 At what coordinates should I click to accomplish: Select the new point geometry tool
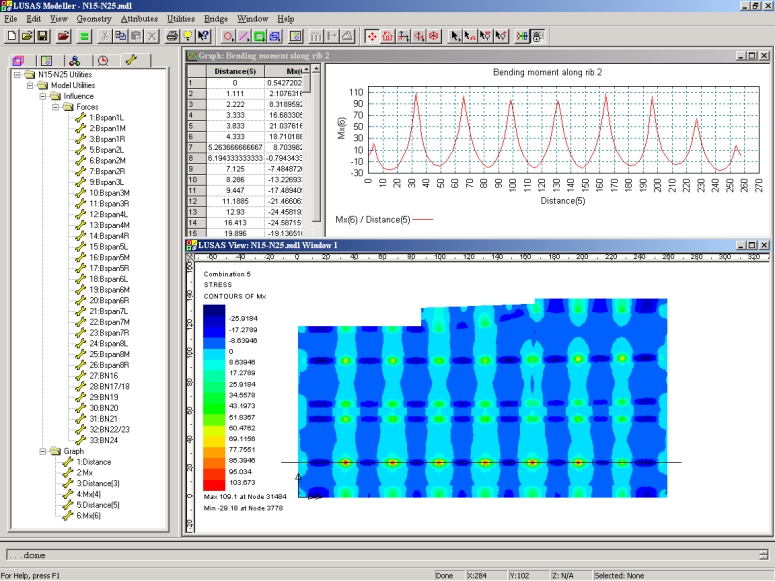tap(228, 36)
